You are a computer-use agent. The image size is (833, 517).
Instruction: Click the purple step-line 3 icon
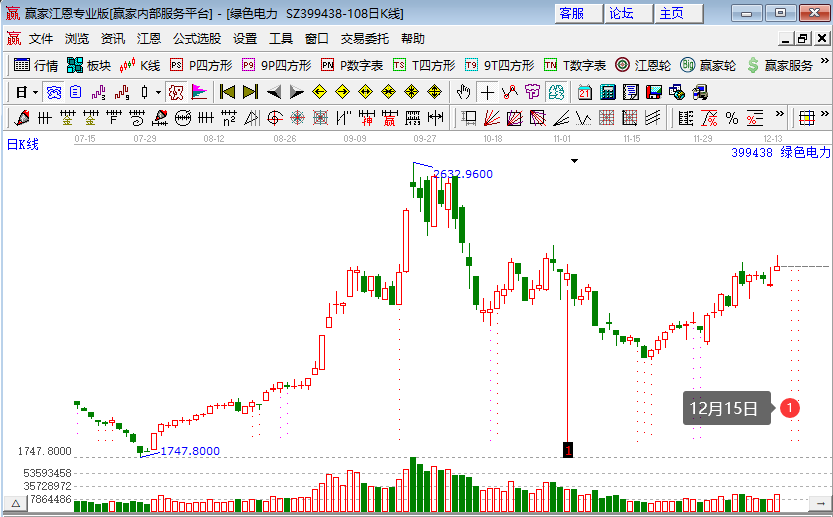tap(99, 92)
